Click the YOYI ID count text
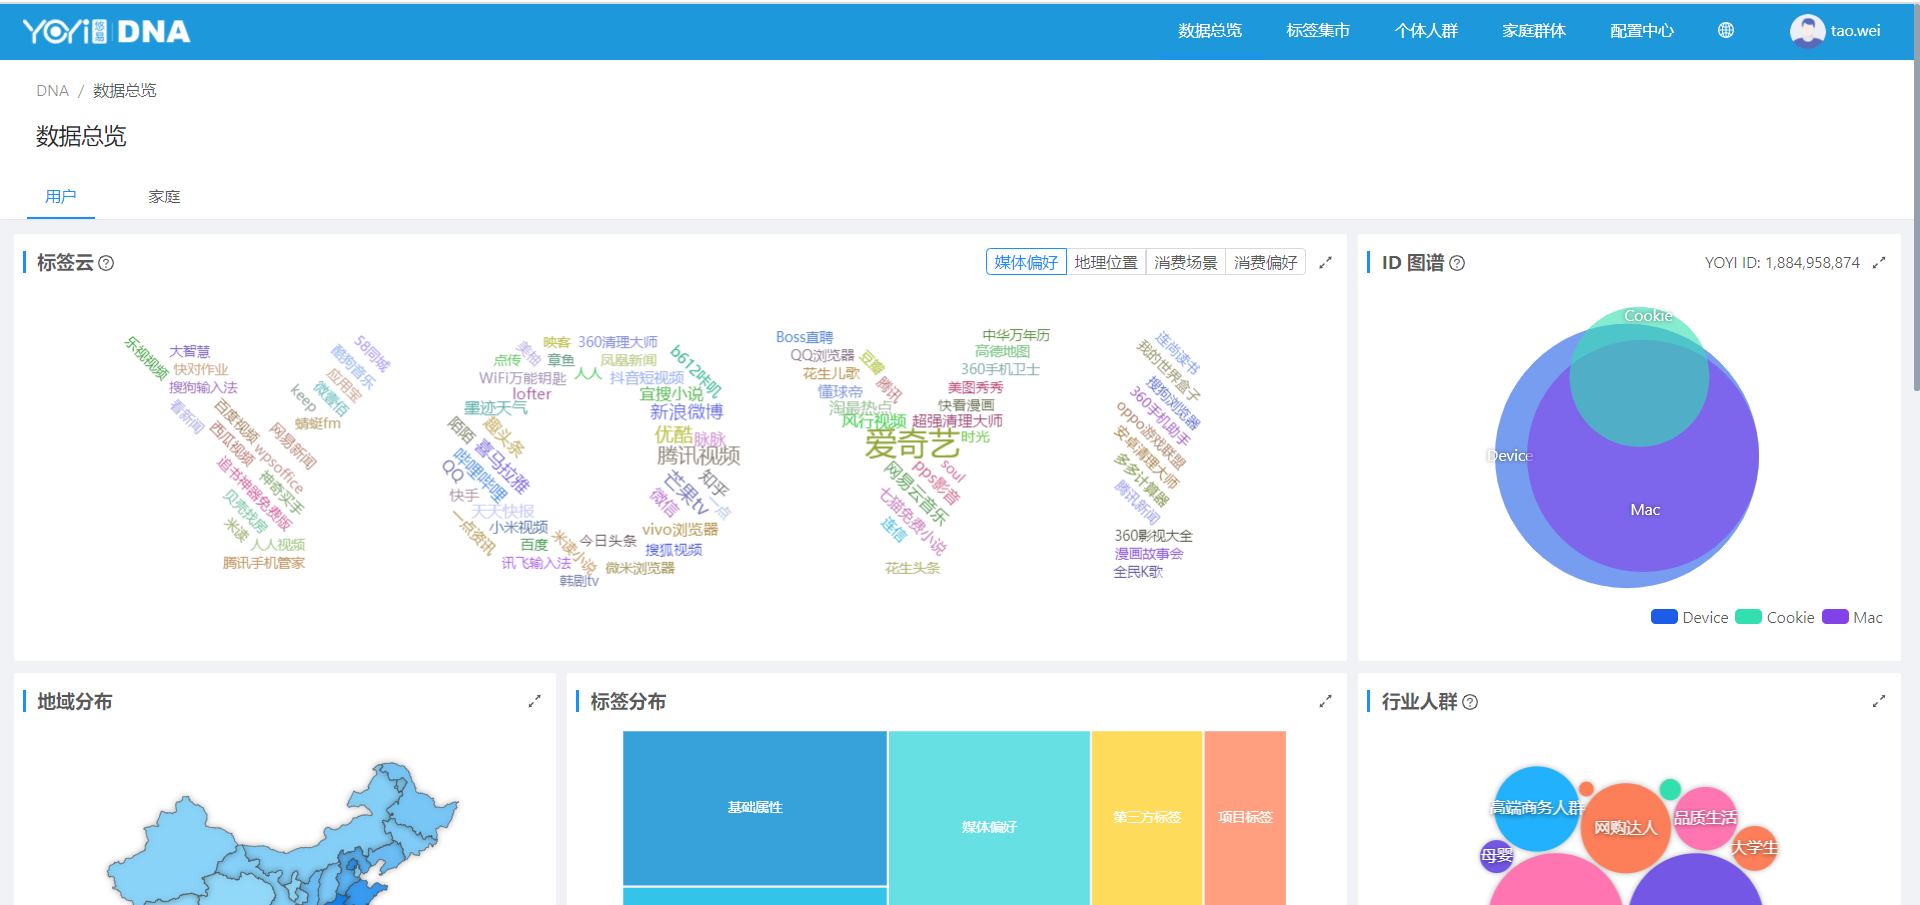The height and width of the screenshot is (905, 1920). tap(1782, 263)
